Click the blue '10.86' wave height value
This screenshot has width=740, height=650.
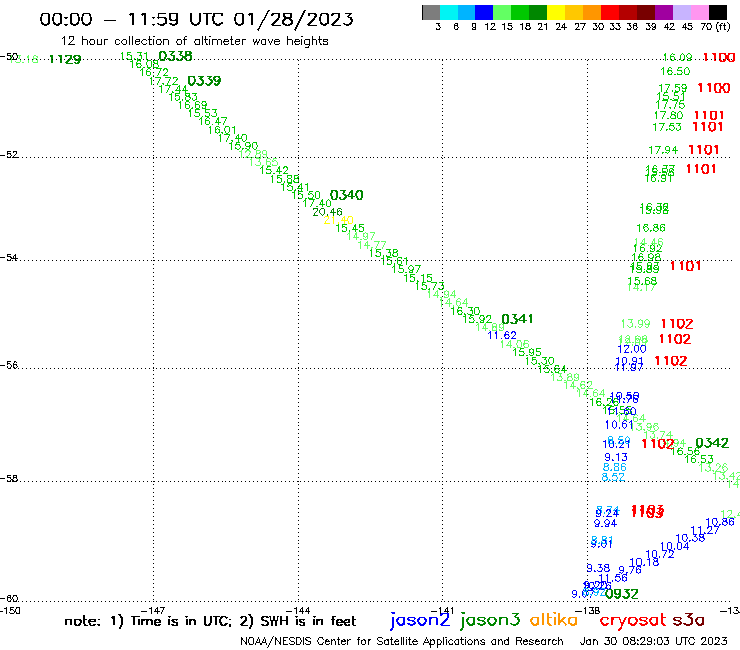tap(720, 522)
